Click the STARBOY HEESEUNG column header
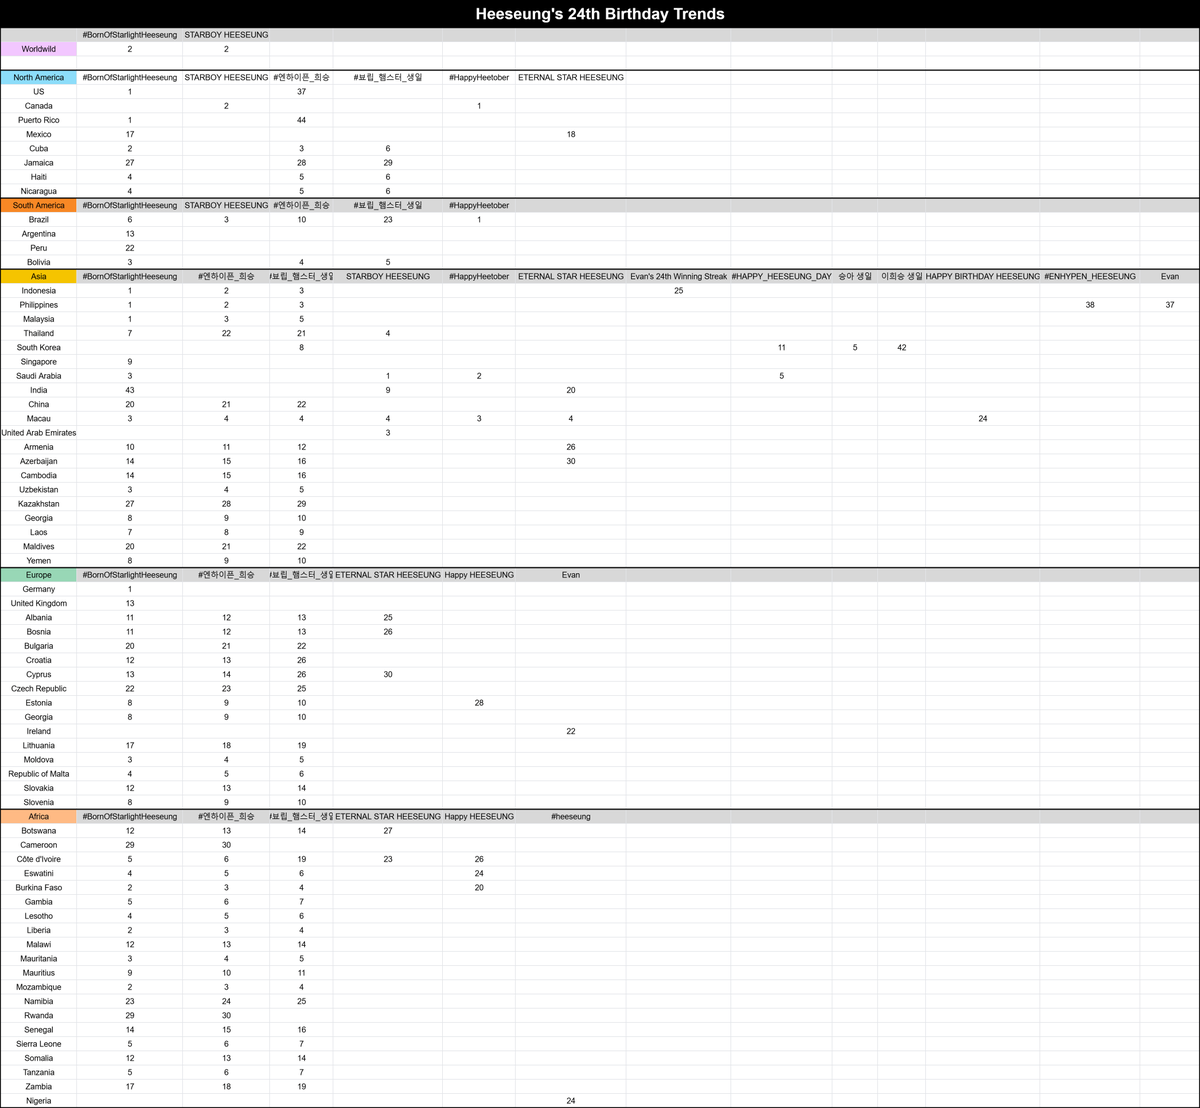Screen dimensions: 1200x1108 226,34
